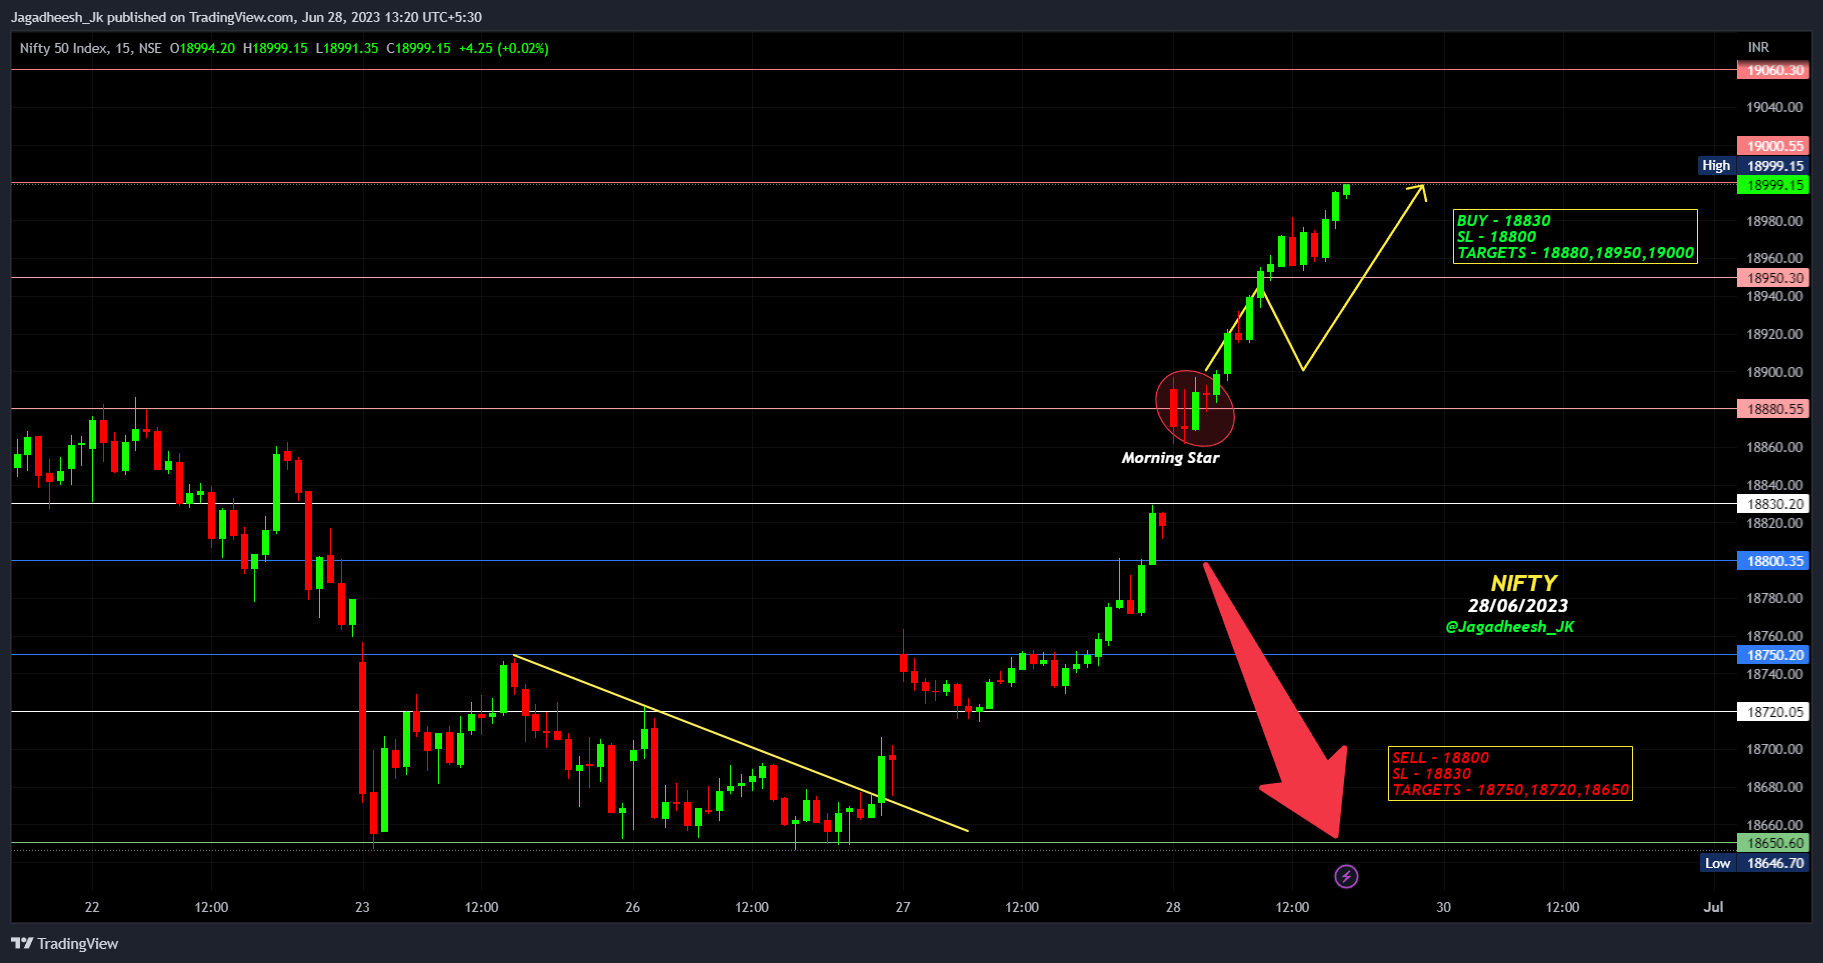Screen dimensions: 1823x963
Task: Click the green current price 18999.15 label
Action: [1773, 185]
